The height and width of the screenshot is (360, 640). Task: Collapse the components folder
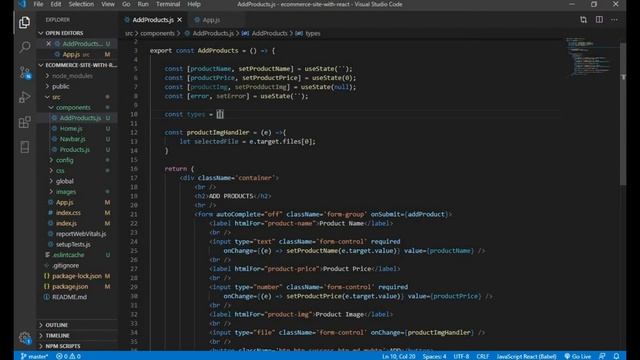coord(73,107)
